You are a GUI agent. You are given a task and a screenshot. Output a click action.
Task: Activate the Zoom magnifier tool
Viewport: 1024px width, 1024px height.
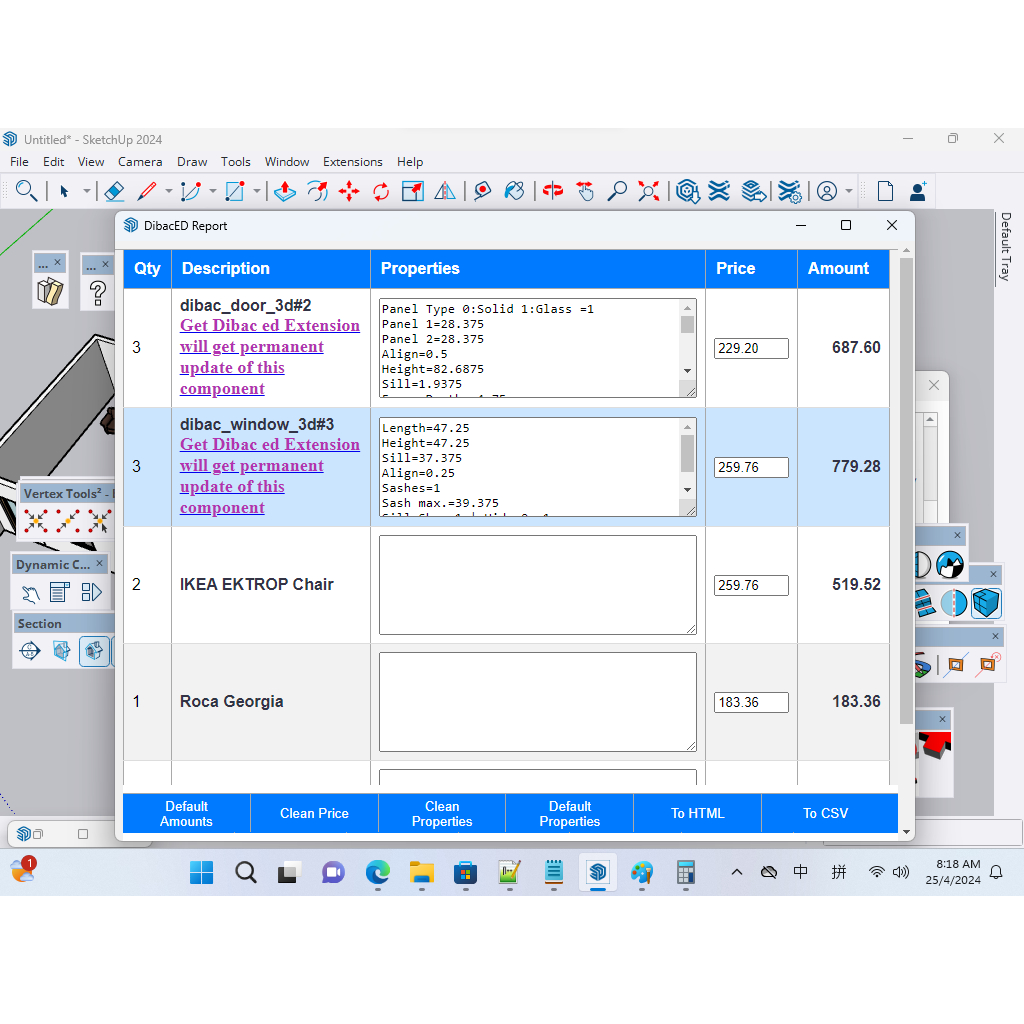[x=617, y=191]
